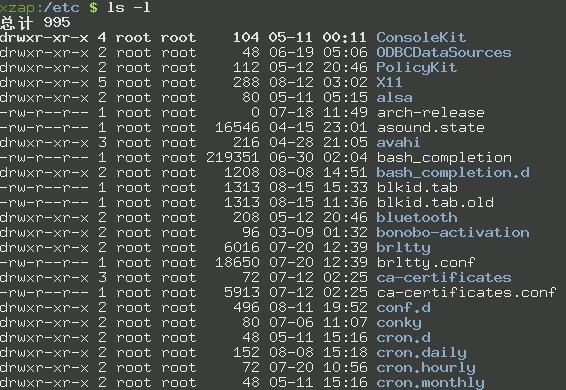Click the cron.hourly directory name

point(426,368)
